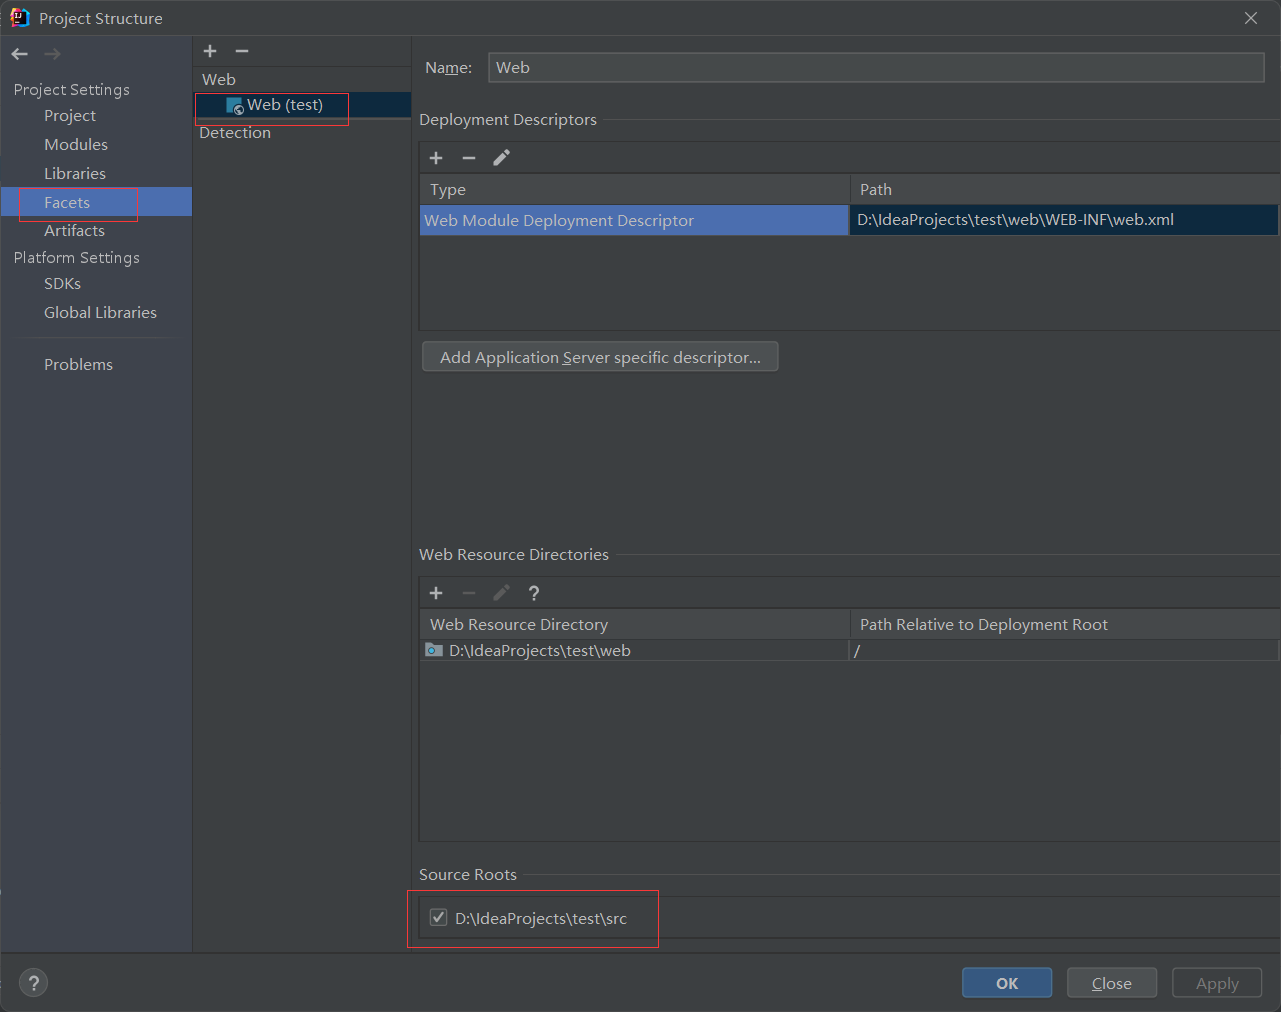Click the Name input field
Screen dimensions: 1281x1012
(876, 68)
